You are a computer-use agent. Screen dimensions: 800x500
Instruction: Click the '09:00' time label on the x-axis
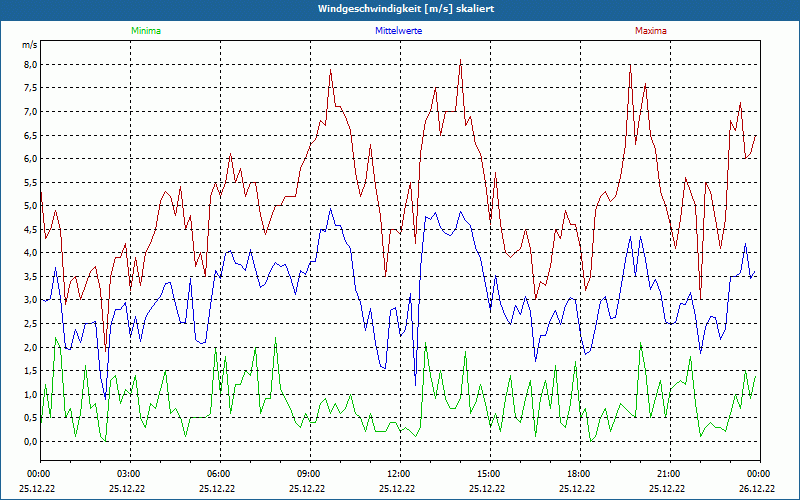coord(309,474)
